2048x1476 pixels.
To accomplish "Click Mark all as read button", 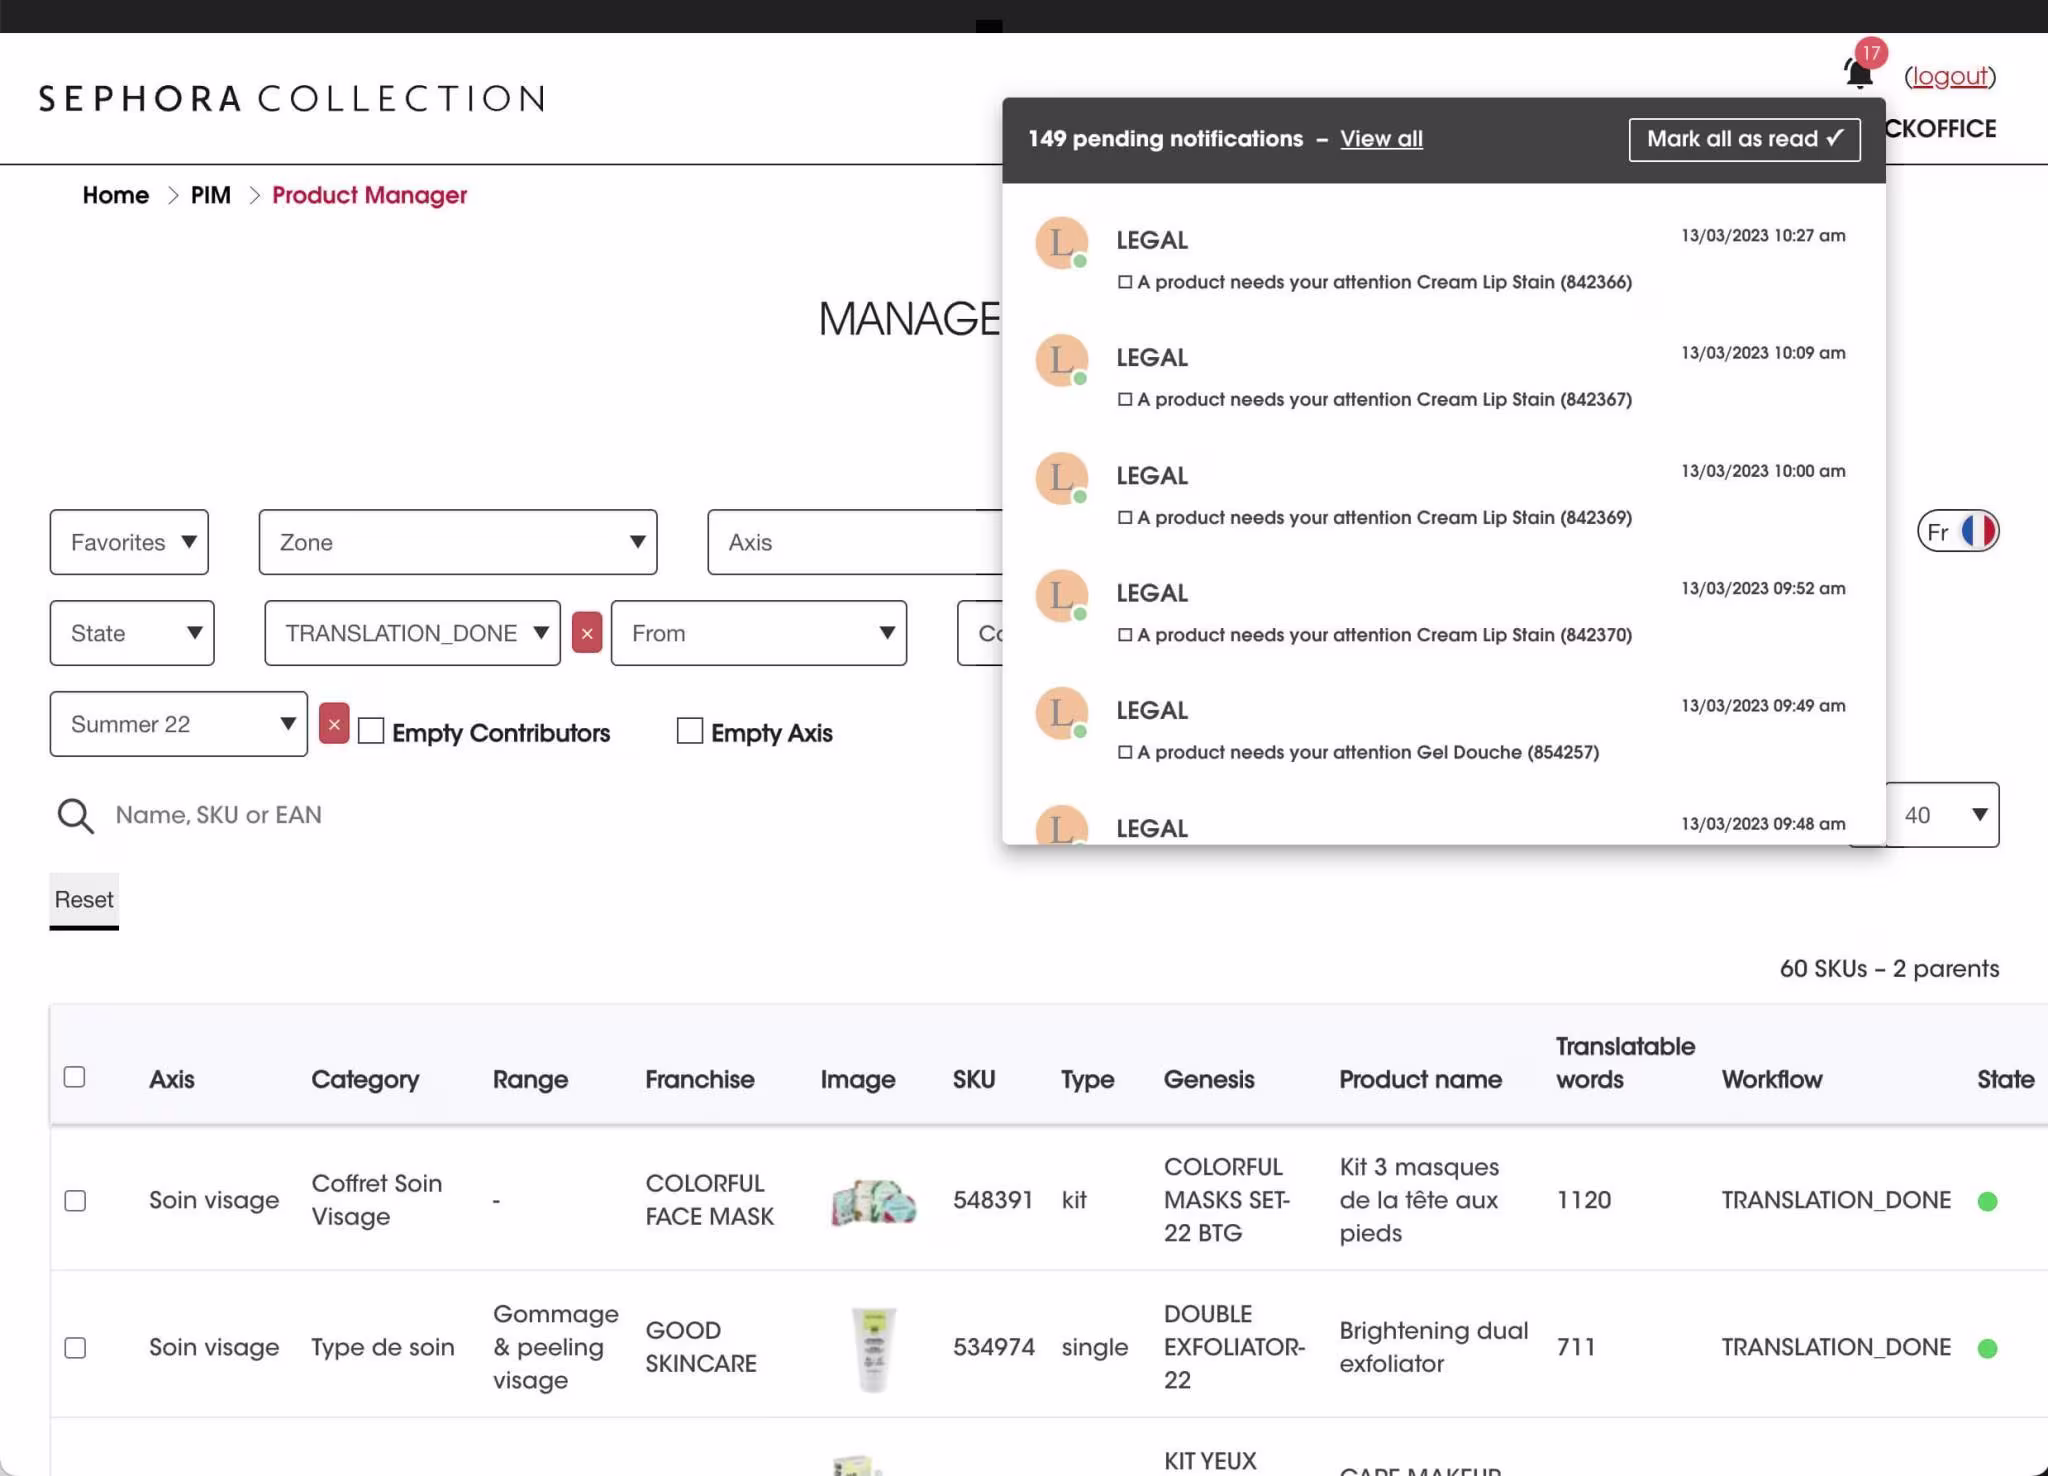I will (x=1744, y=139).
